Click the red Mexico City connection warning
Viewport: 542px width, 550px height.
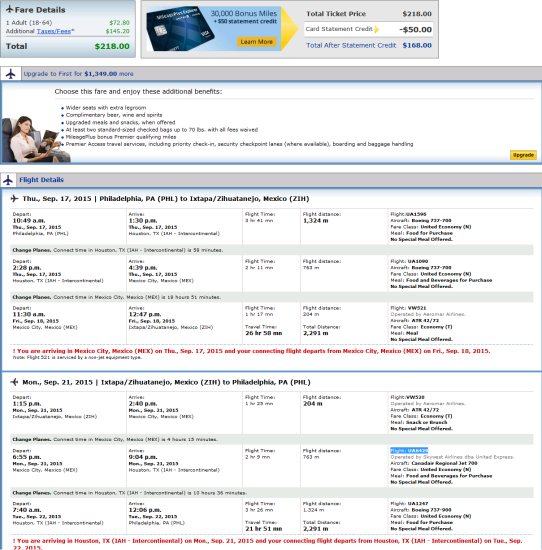(x=252, y=351)
